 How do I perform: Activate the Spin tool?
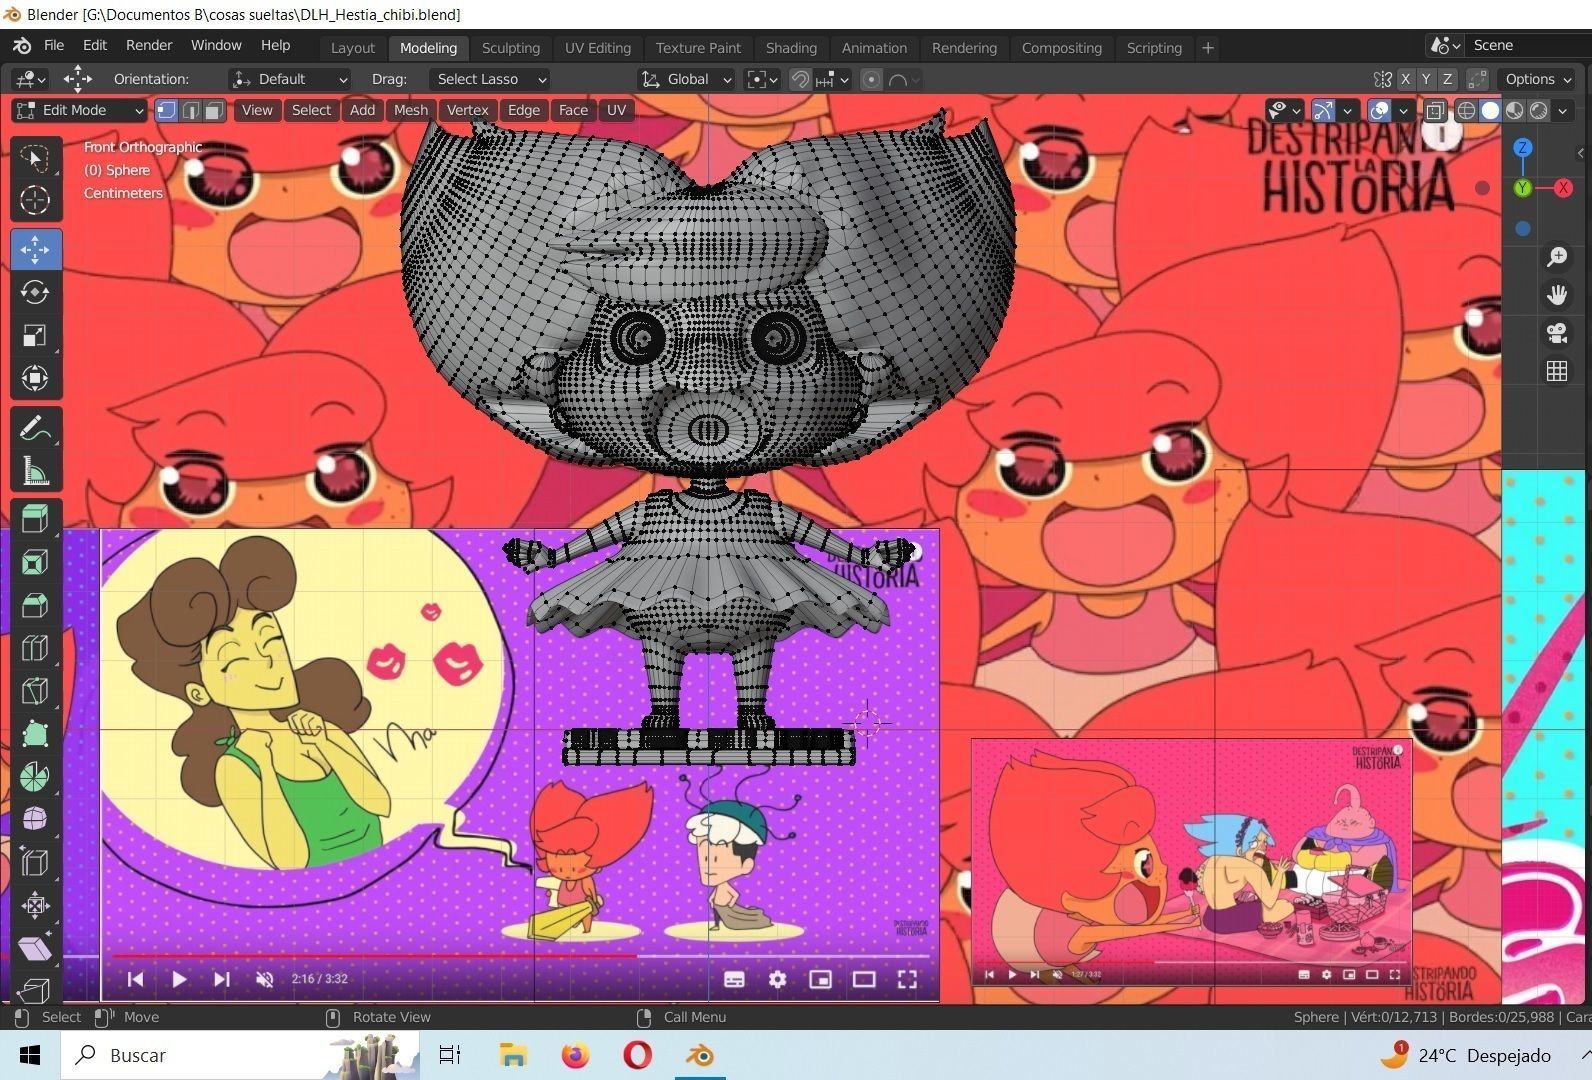click(36, 776)
